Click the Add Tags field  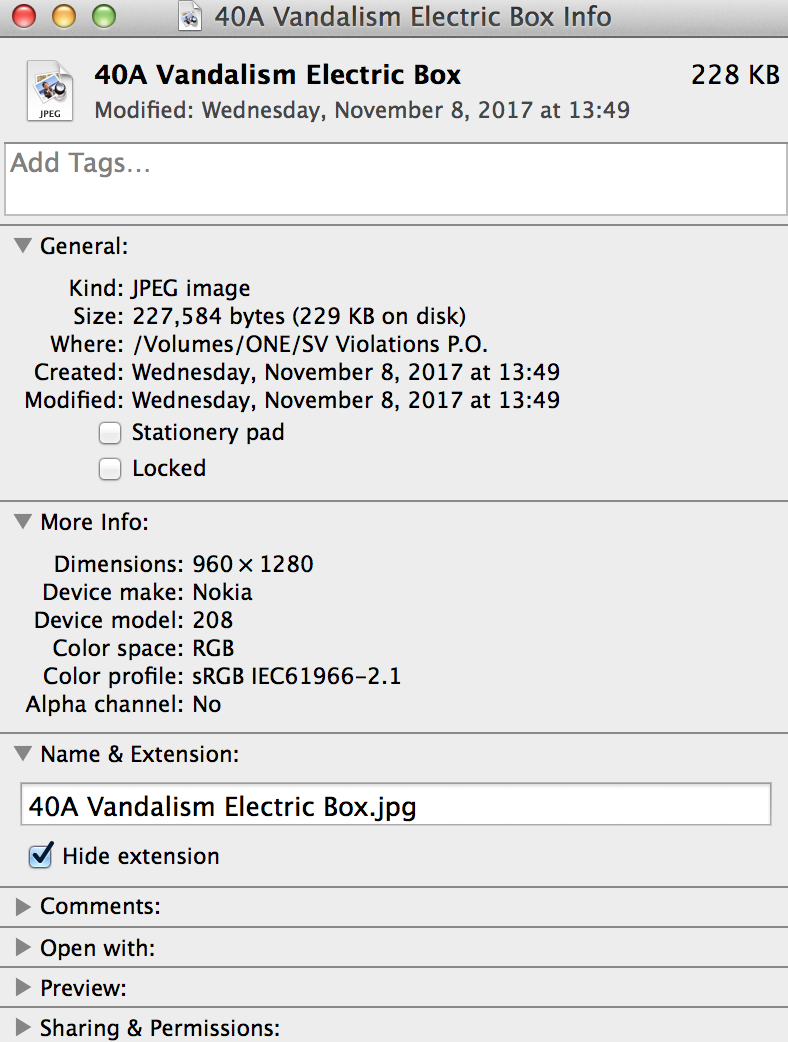click(x=396, y=179)
